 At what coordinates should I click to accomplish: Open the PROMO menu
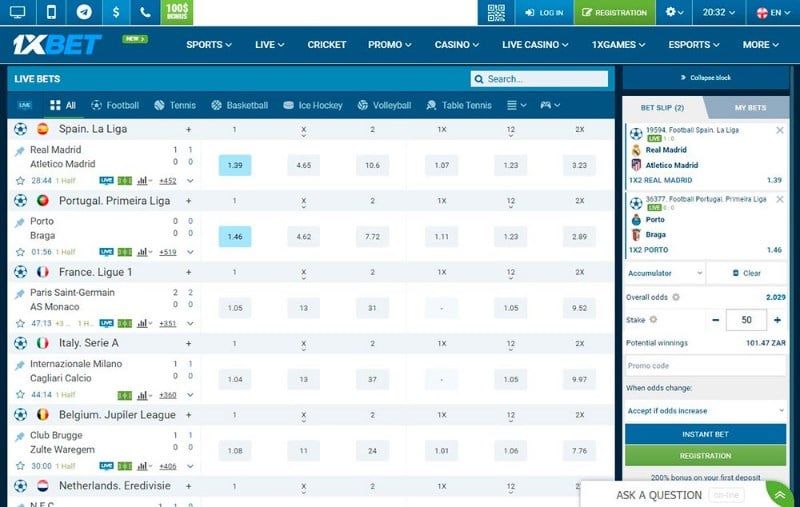coord(389,45)
